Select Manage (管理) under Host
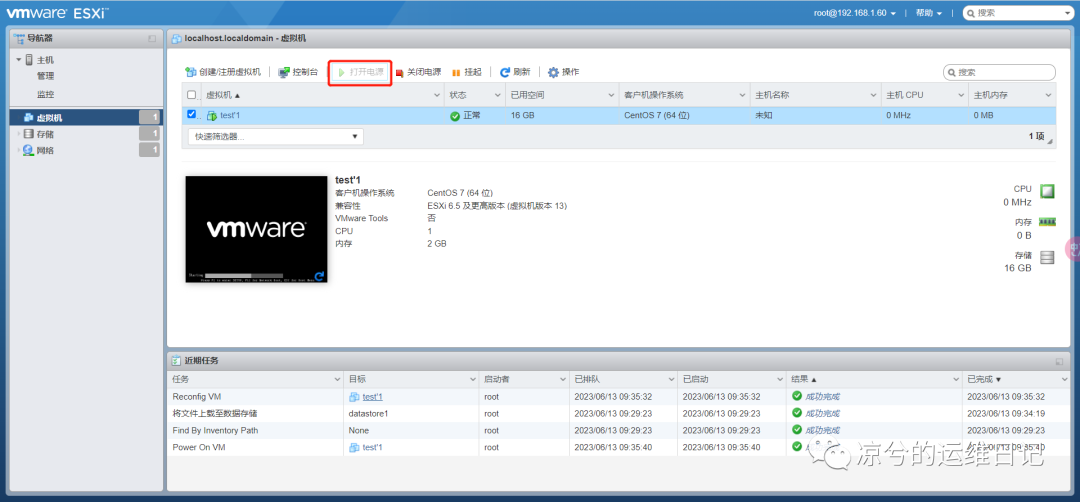This screenshot has width=1080, height=502. [45, 76]
